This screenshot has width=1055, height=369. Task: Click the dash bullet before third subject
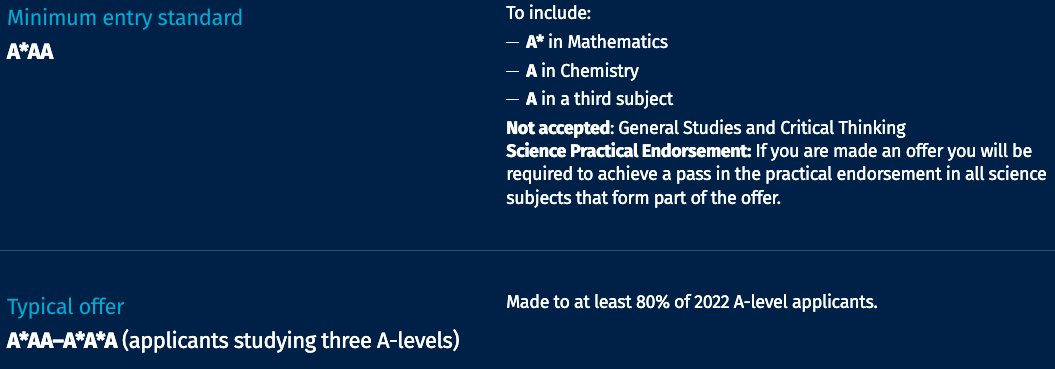(x=512, y=100)
